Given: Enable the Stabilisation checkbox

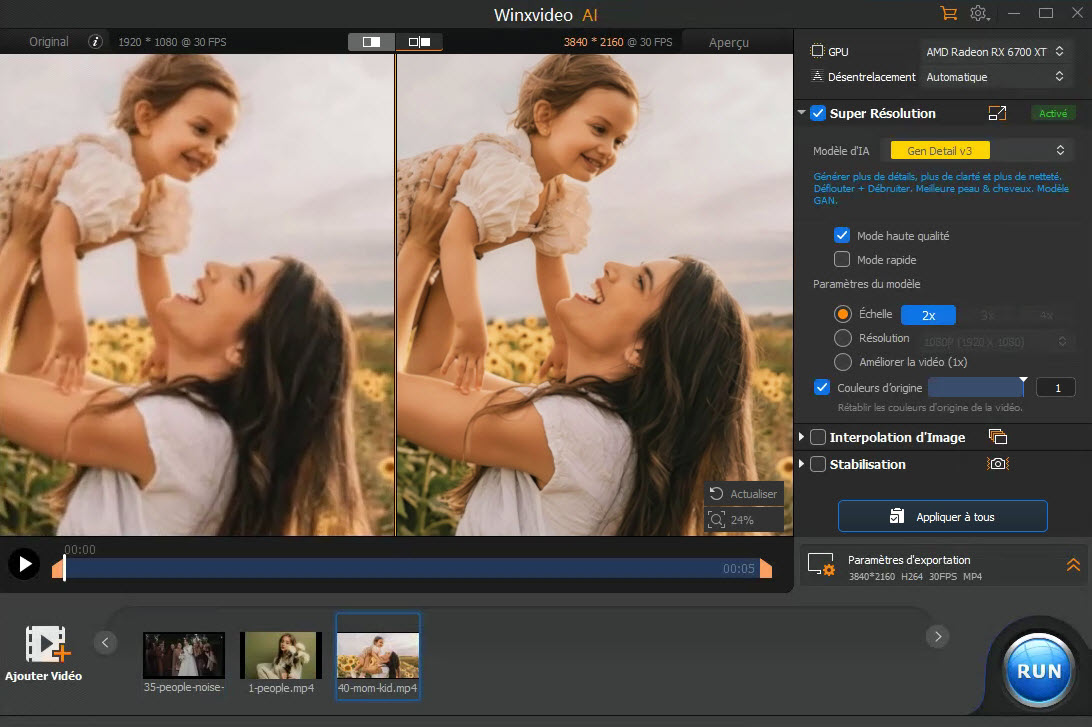Looking at the screenshot, I should point(818,464).
